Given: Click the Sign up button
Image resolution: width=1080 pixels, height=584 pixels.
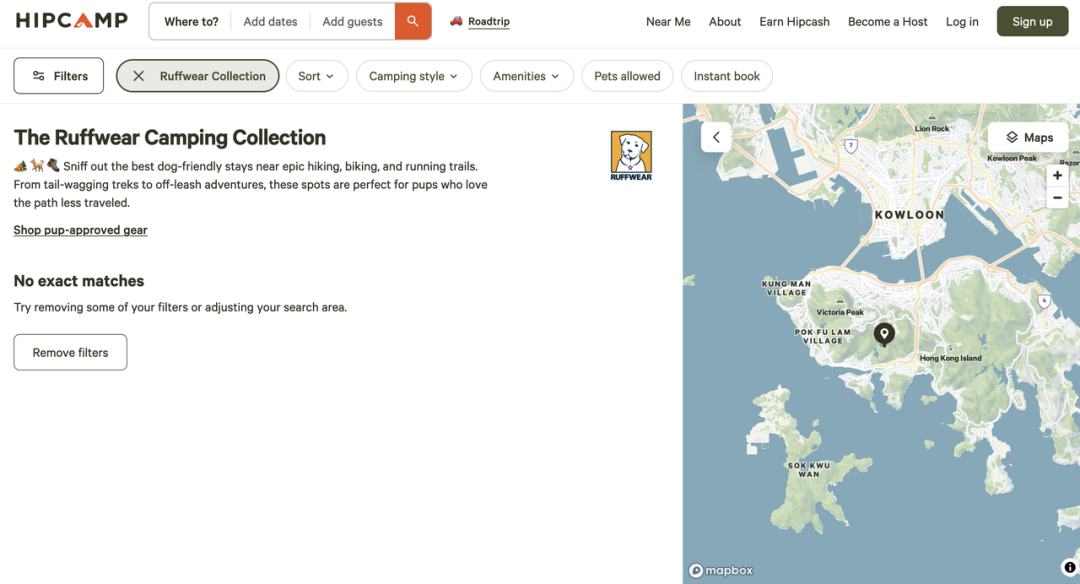Looking at the screenshot, I should (x=1032, y=21).
